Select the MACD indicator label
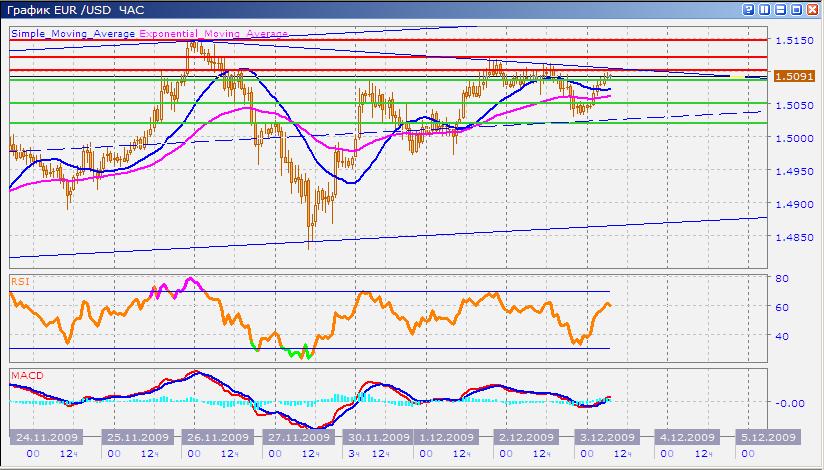824x470 pixels. 25,376
